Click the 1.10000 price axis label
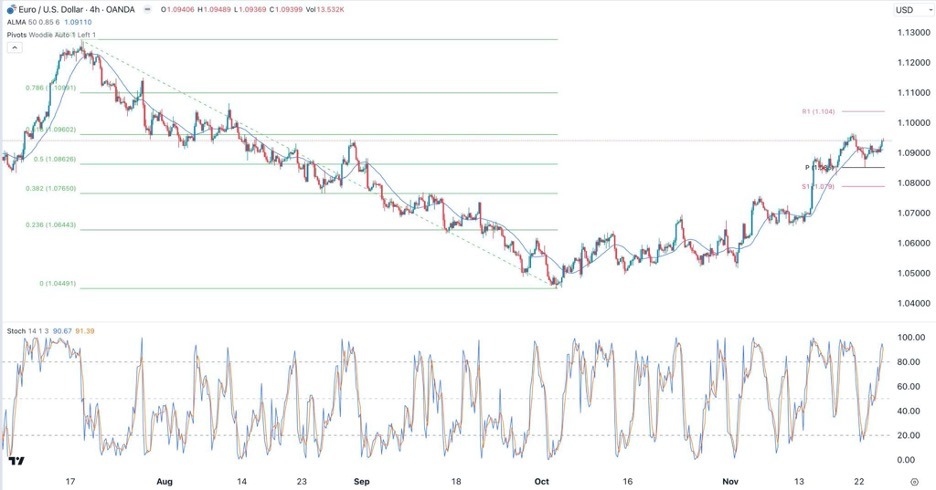This screenshot has width=936, height=490. click(913, 123)
